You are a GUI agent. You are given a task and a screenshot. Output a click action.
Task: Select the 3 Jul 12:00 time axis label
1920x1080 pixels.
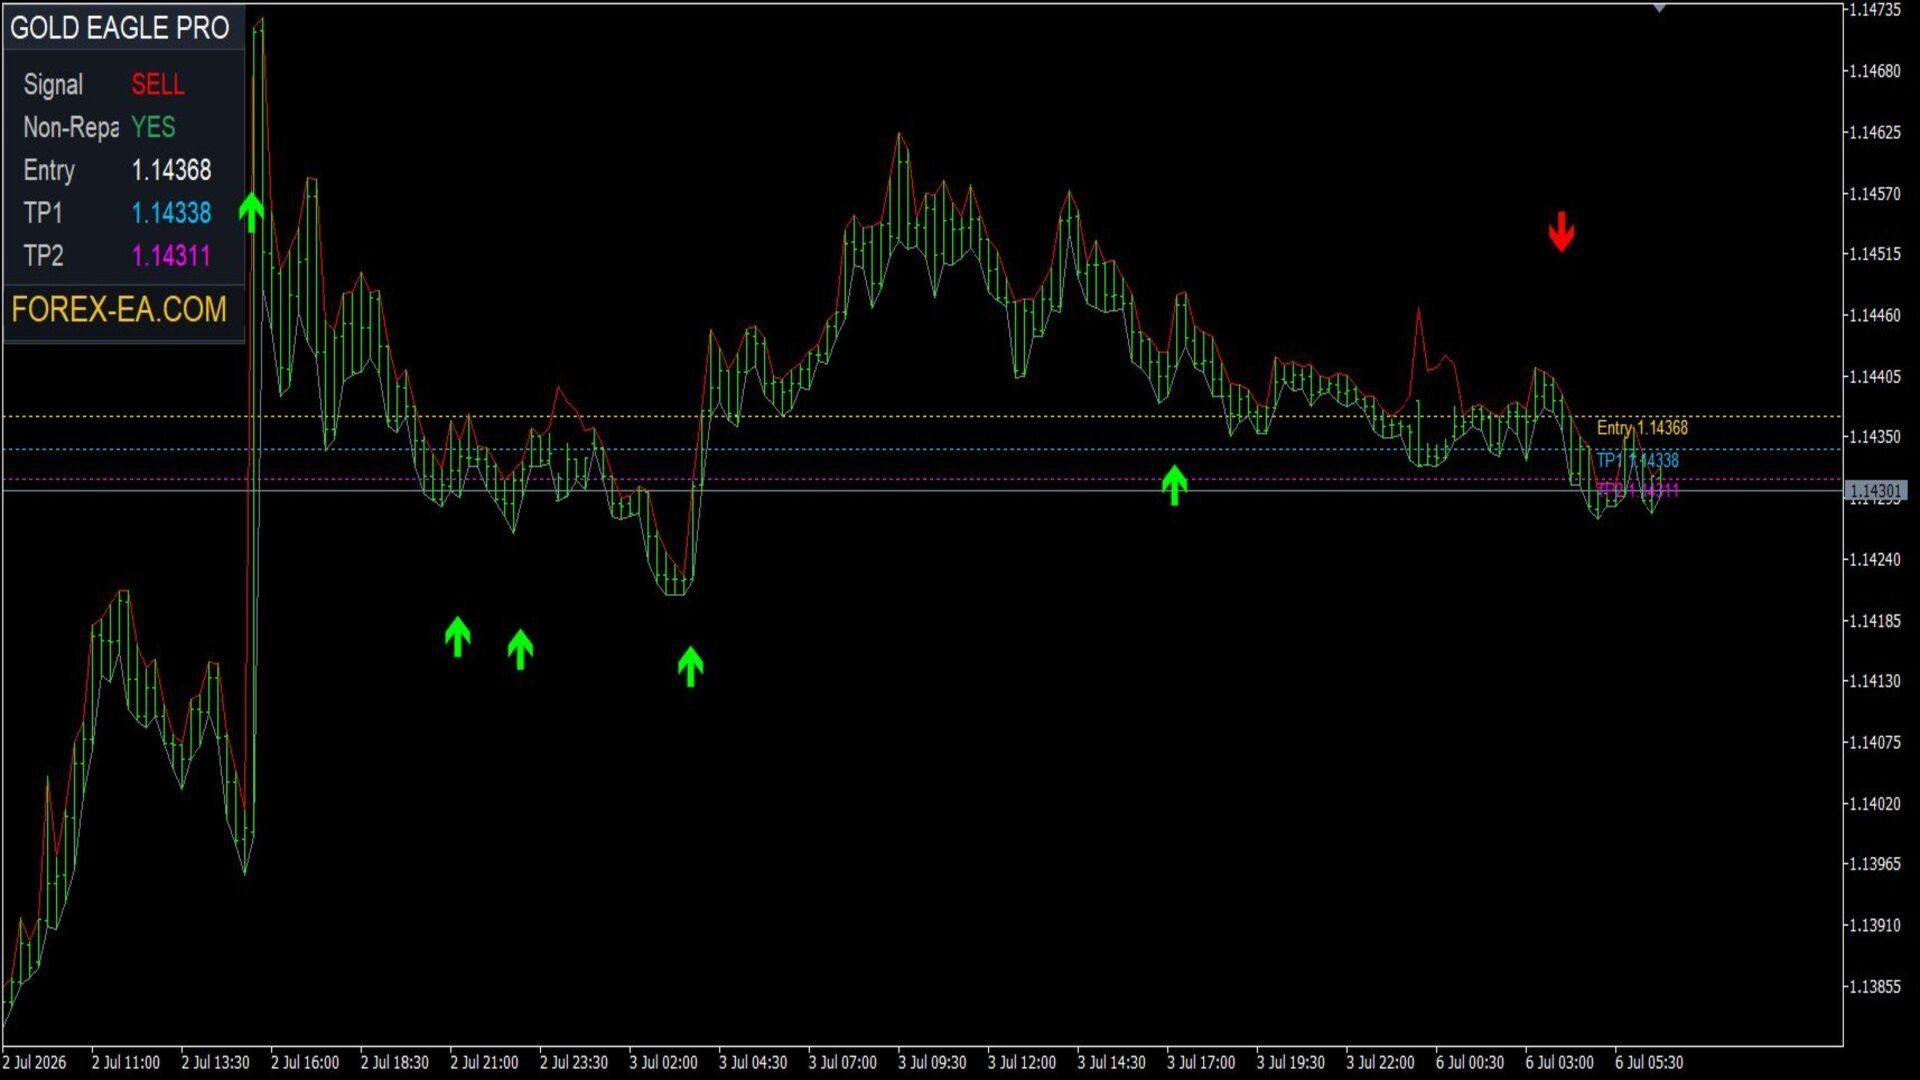[x=1022, y=1062]
